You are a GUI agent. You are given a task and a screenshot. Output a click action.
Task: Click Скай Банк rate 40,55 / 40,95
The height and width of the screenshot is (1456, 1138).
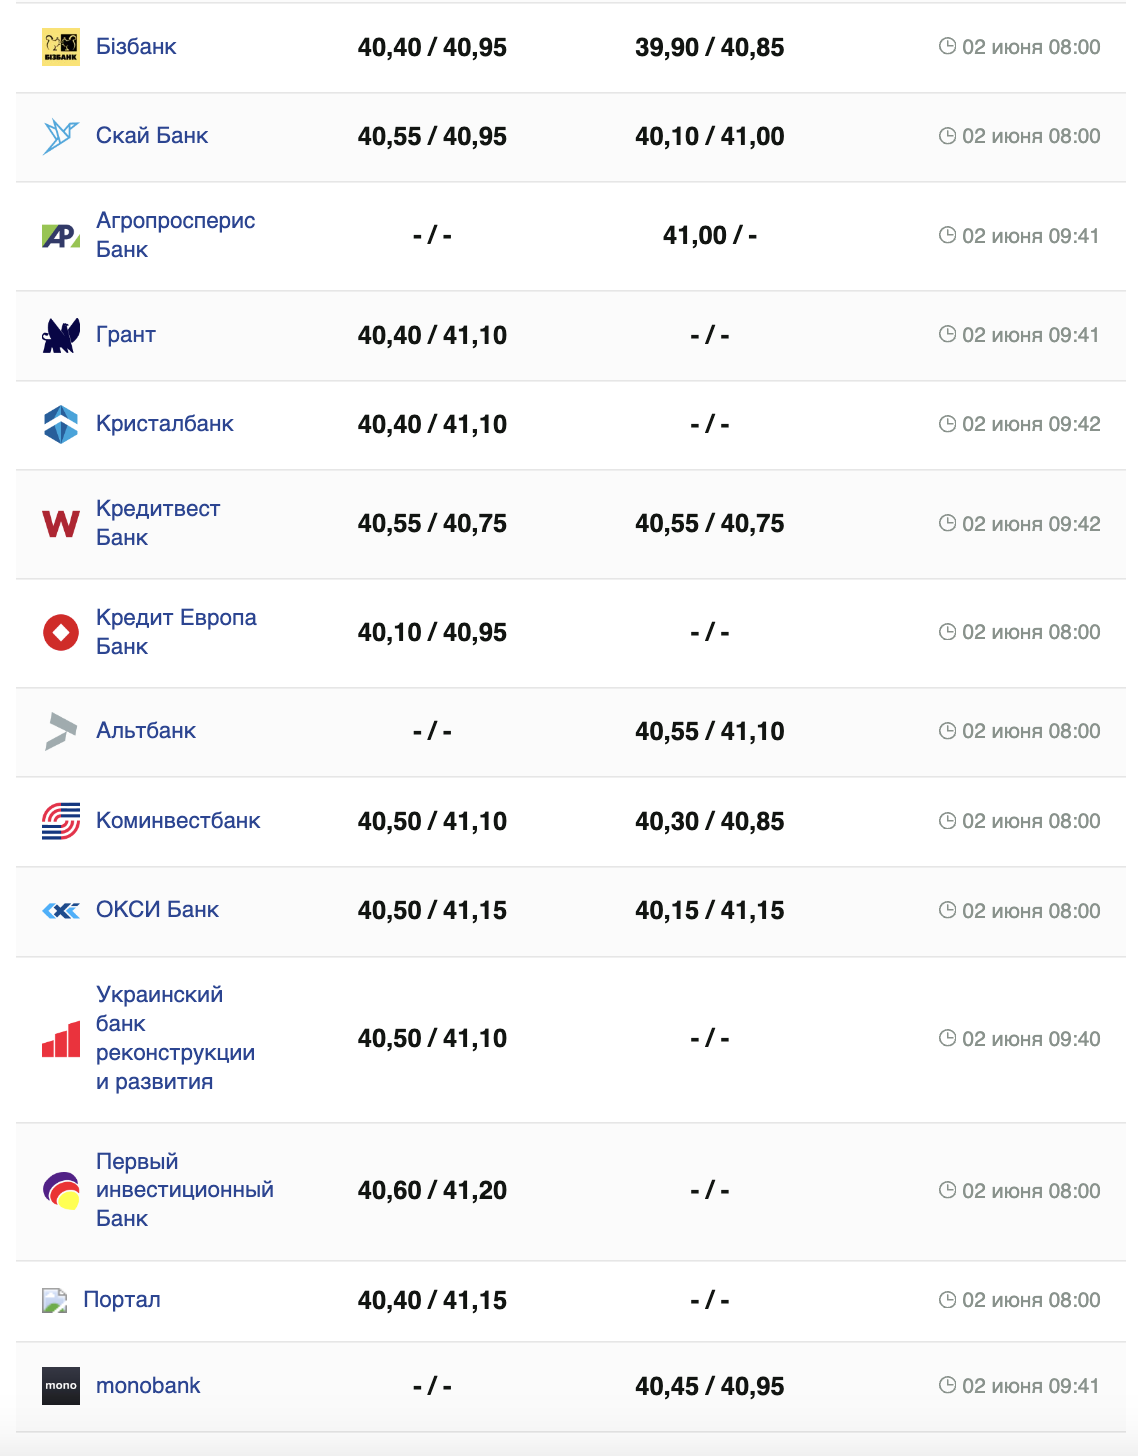click(432, 137)
